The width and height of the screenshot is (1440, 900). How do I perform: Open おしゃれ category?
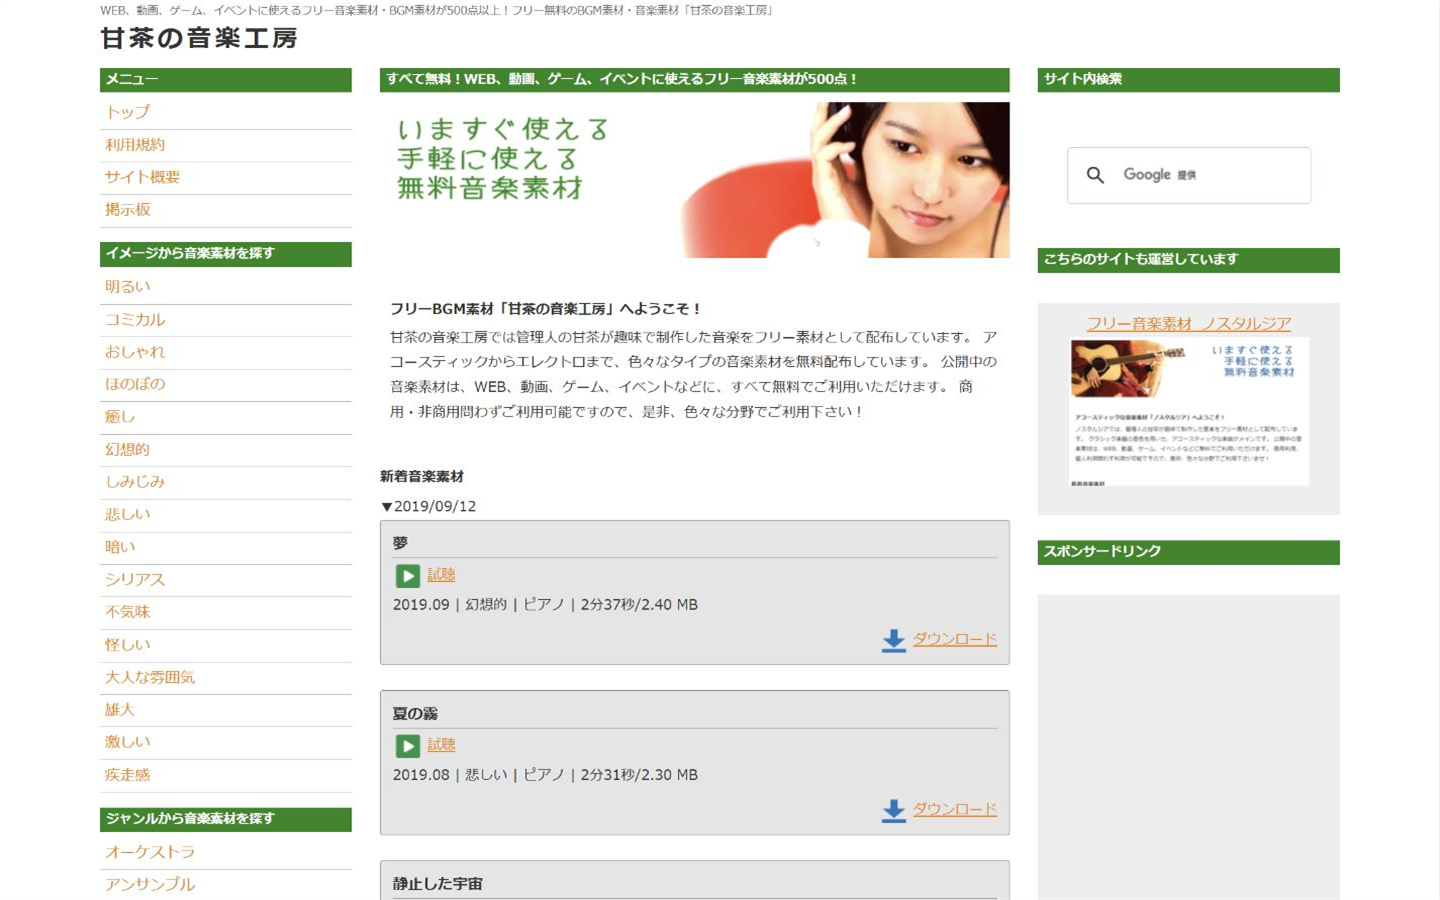(x=135, y=352)
